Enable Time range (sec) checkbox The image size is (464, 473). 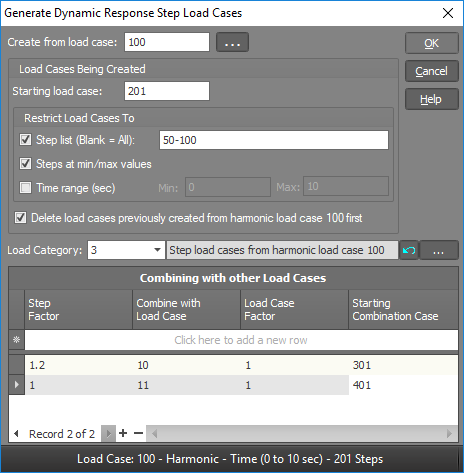pos(26,187)
